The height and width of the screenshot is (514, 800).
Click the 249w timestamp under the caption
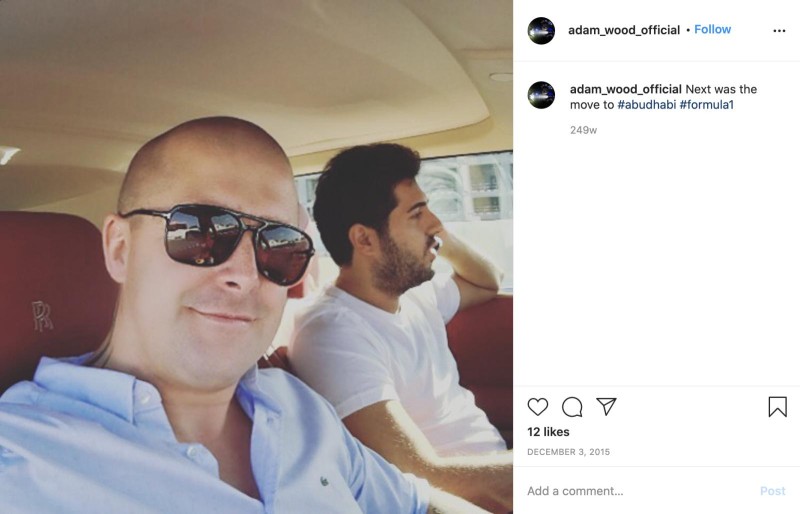pyautogui.click(x=583, y=130)
